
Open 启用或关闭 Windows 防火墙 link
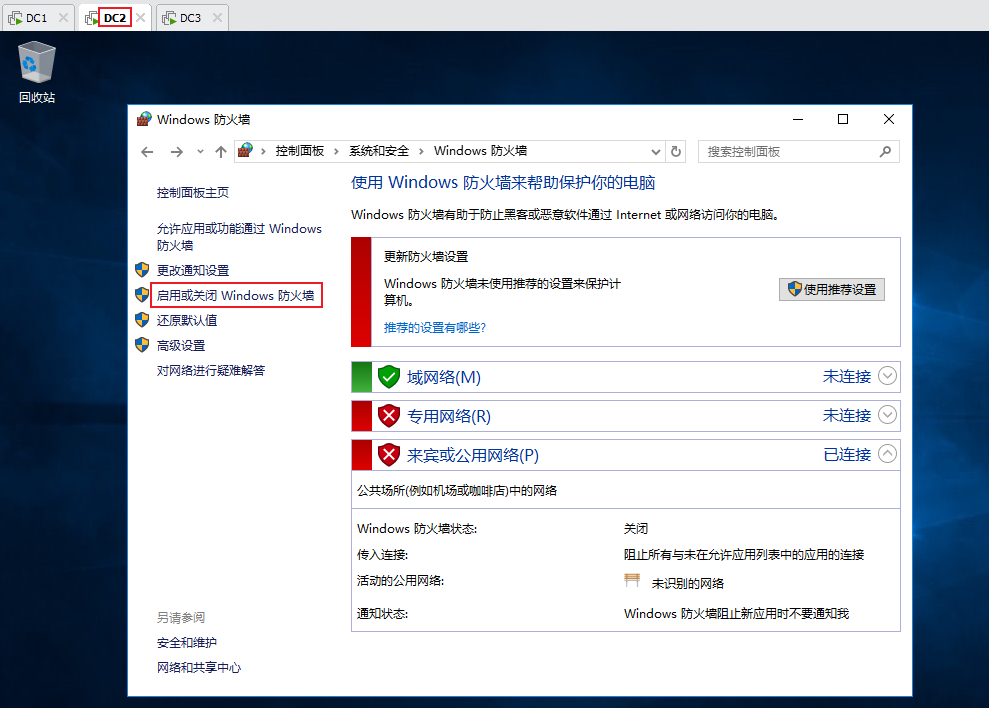coord(235,295)
